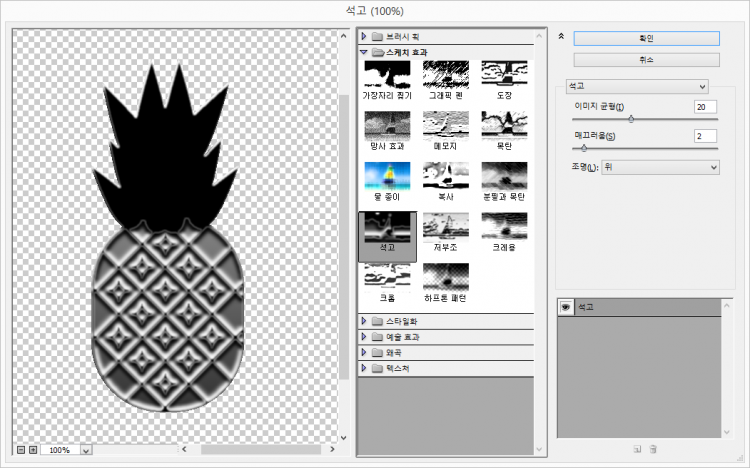Collapse filter thumbnails with double-arrow button

point(561,36)
